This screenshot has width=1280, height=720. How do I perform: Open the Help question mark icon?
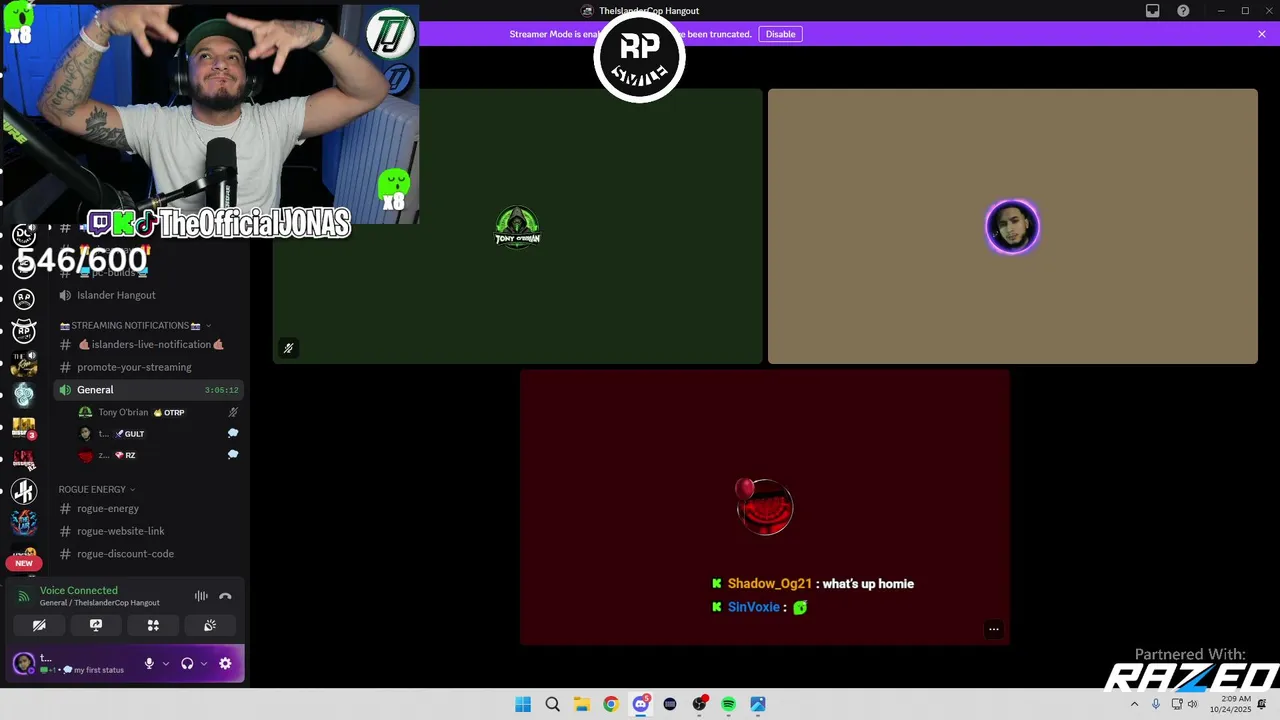[1183, 11]
